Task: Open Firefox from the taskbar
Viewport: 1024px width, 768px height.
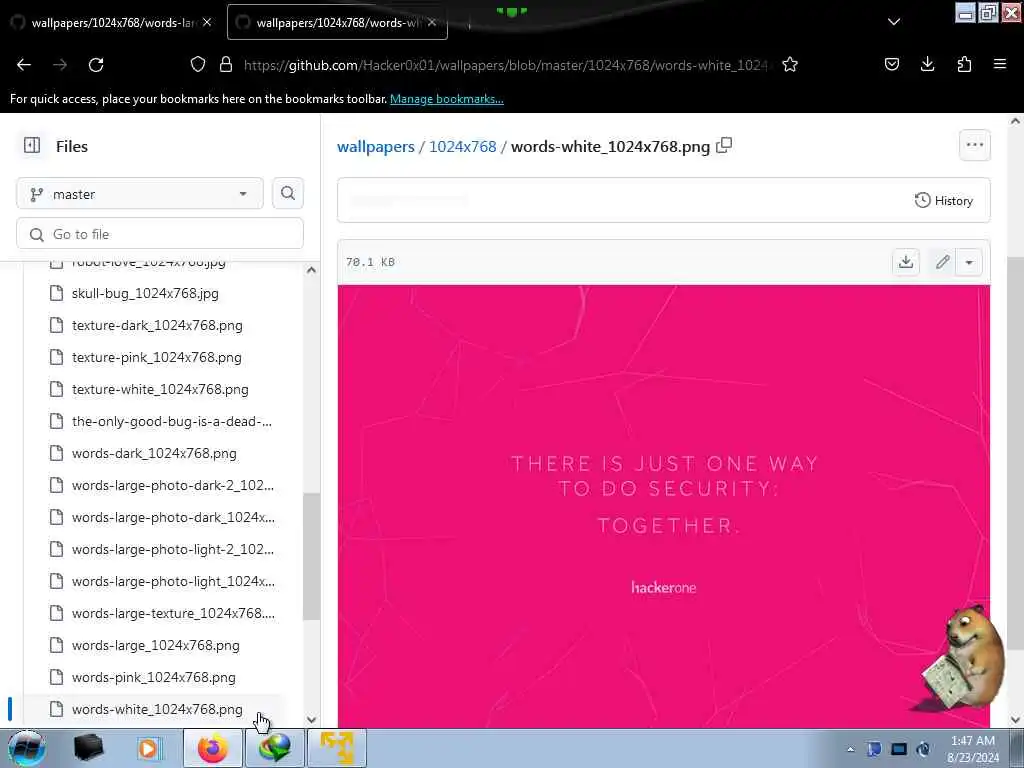Action: 212,748
